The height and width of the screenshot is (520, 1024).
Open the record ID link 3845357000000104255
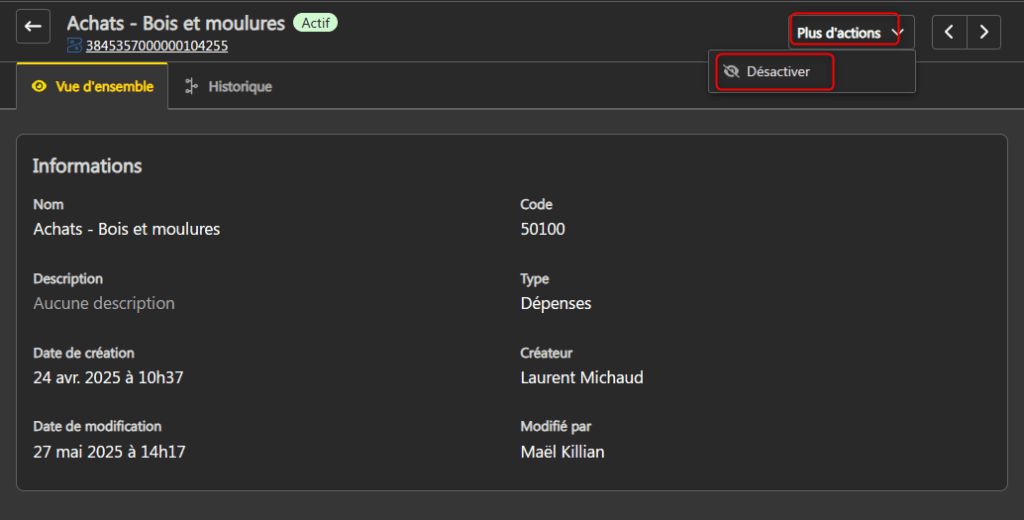click(x=156, y=45)
